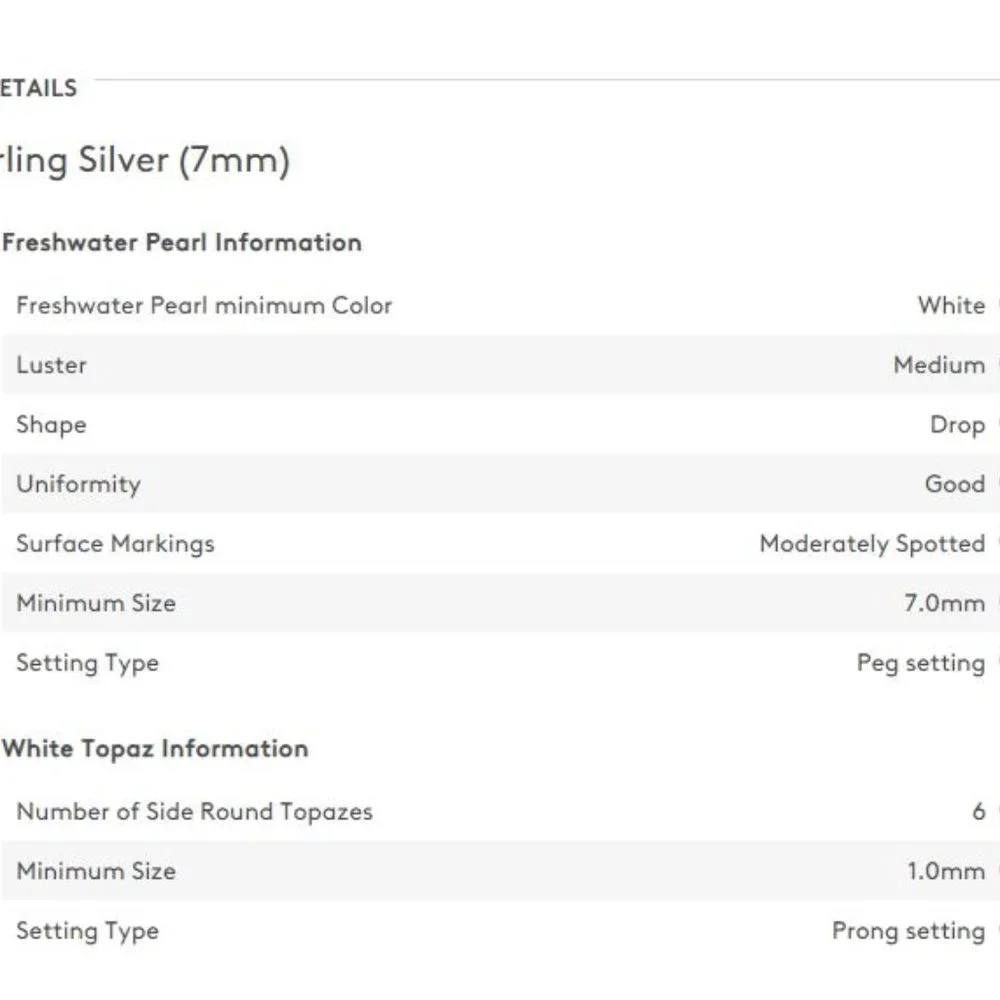Select the Moderately Spotted value
This screenshot has width=1000, height=1000.
(x=872, y=544)
